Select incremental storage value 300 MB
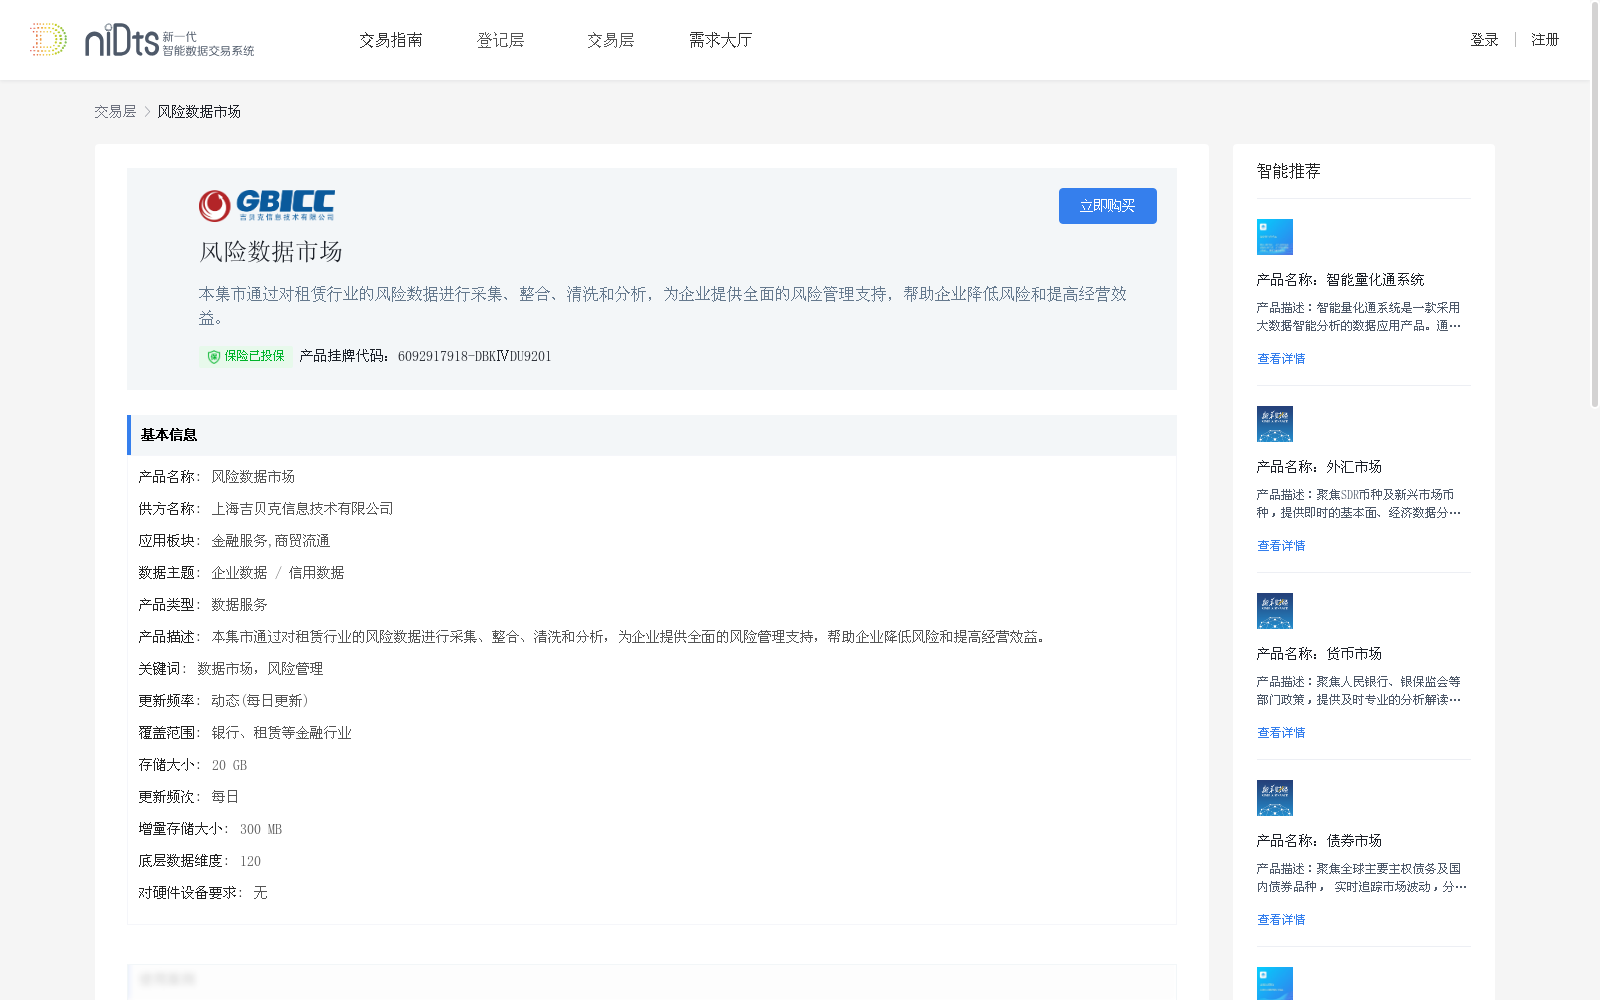The height and width of the screenshot is (1000, 1600). click(261, 829)
